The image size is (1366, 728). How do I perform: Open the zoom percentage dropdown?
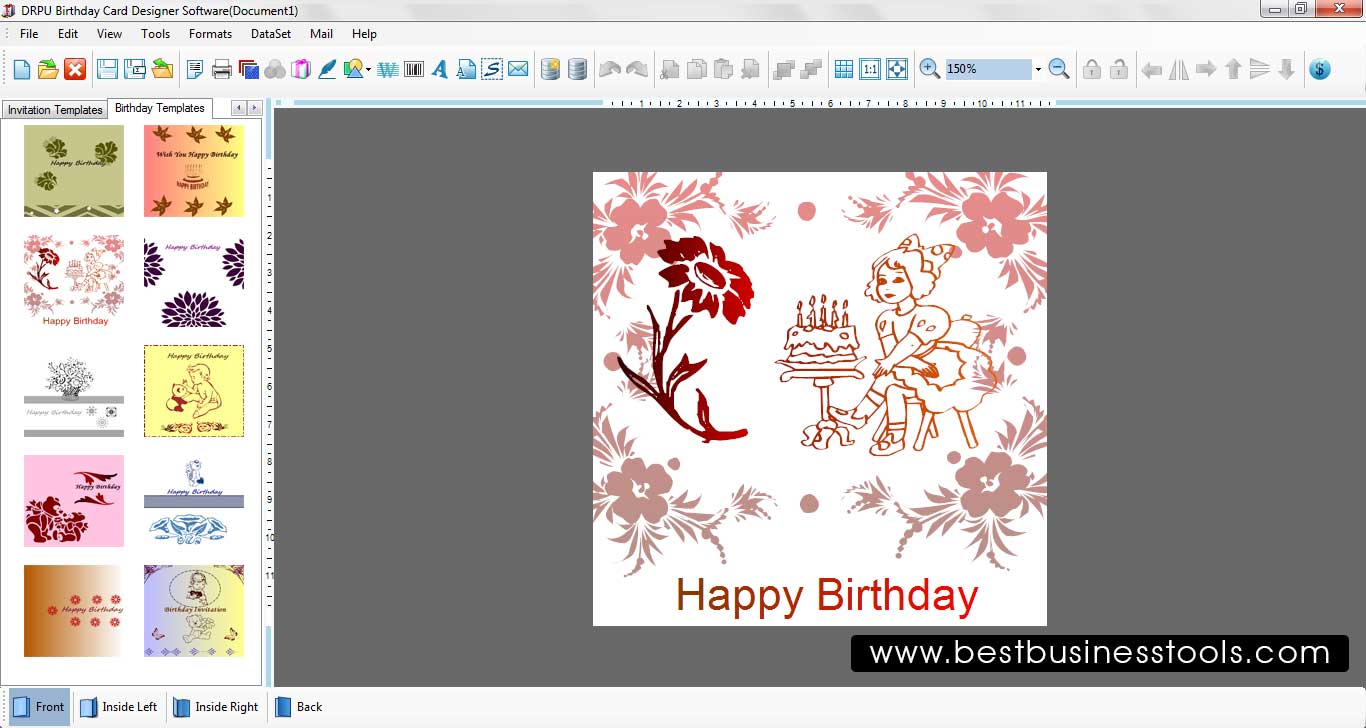point(1038,70)
